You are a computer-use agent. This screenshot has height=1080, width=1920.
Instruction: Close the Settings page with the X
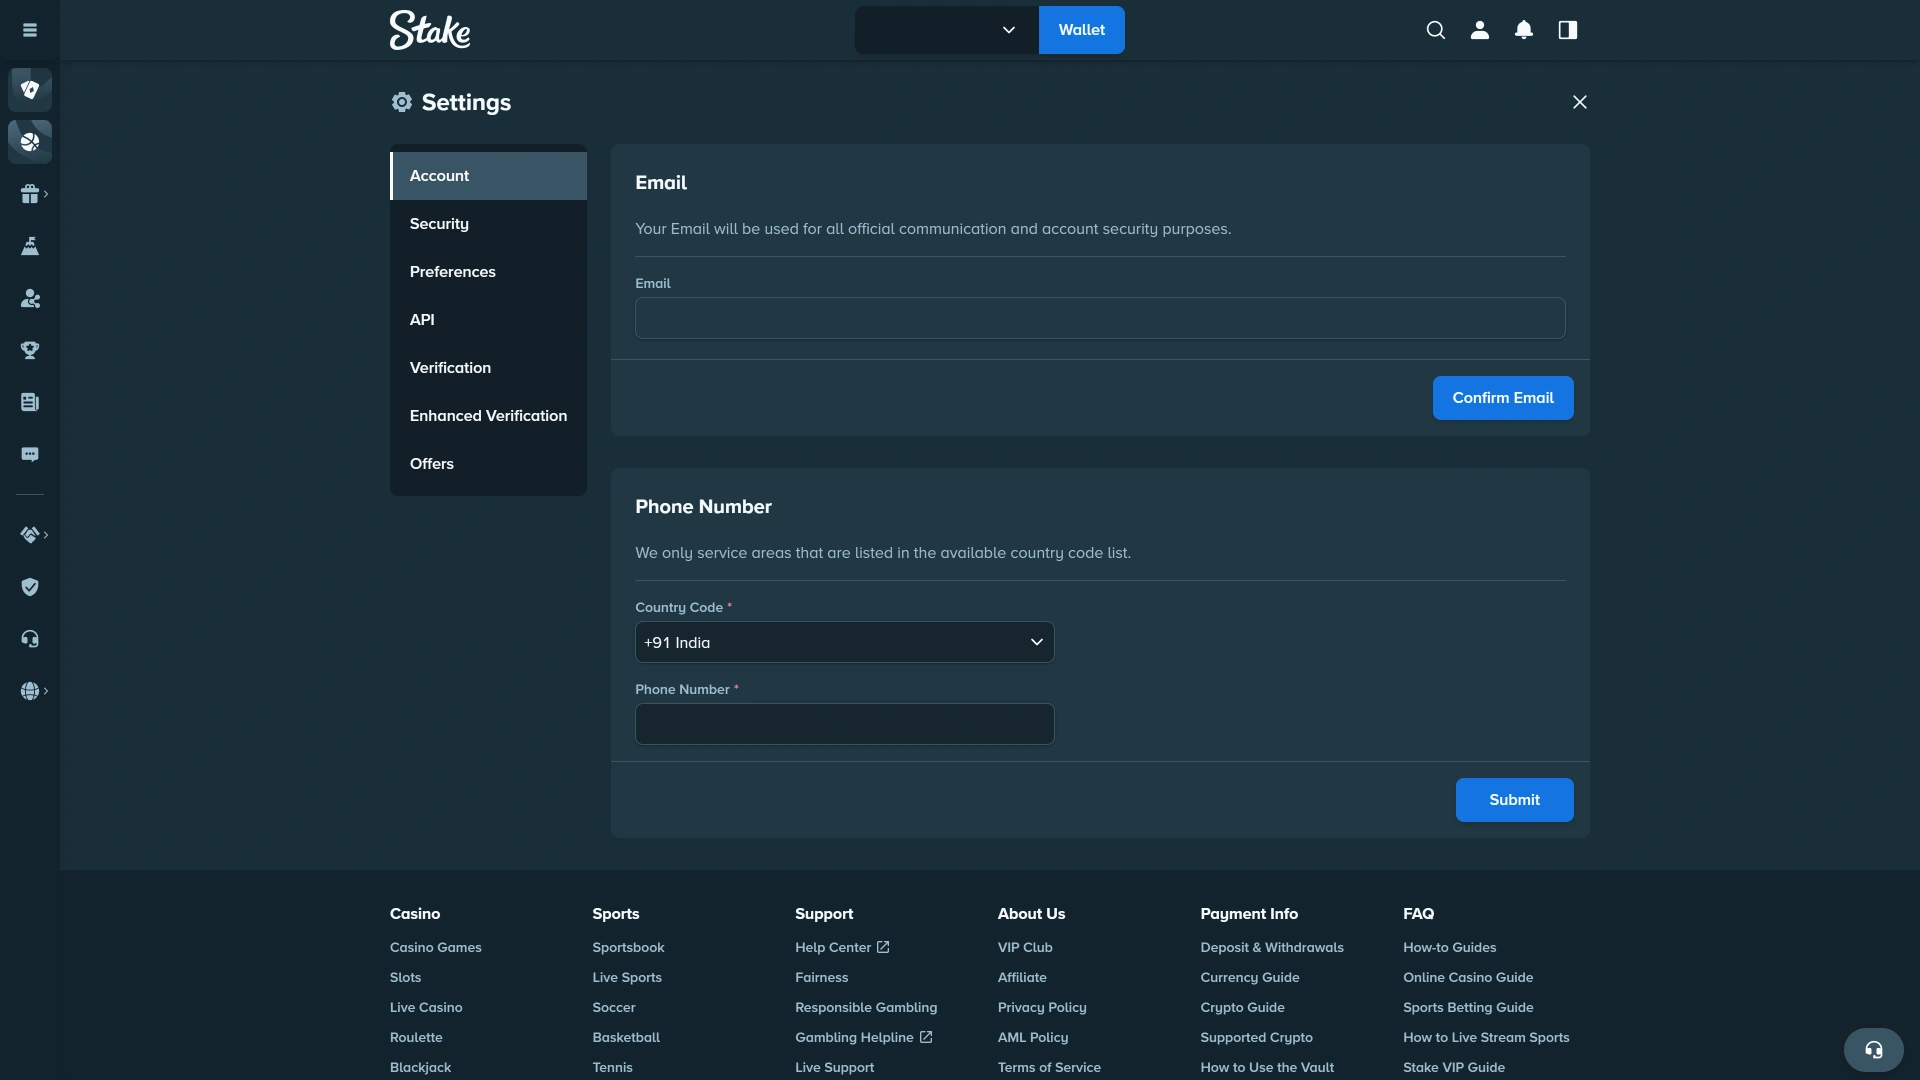pyautogui.click(x=1580, y=102)
